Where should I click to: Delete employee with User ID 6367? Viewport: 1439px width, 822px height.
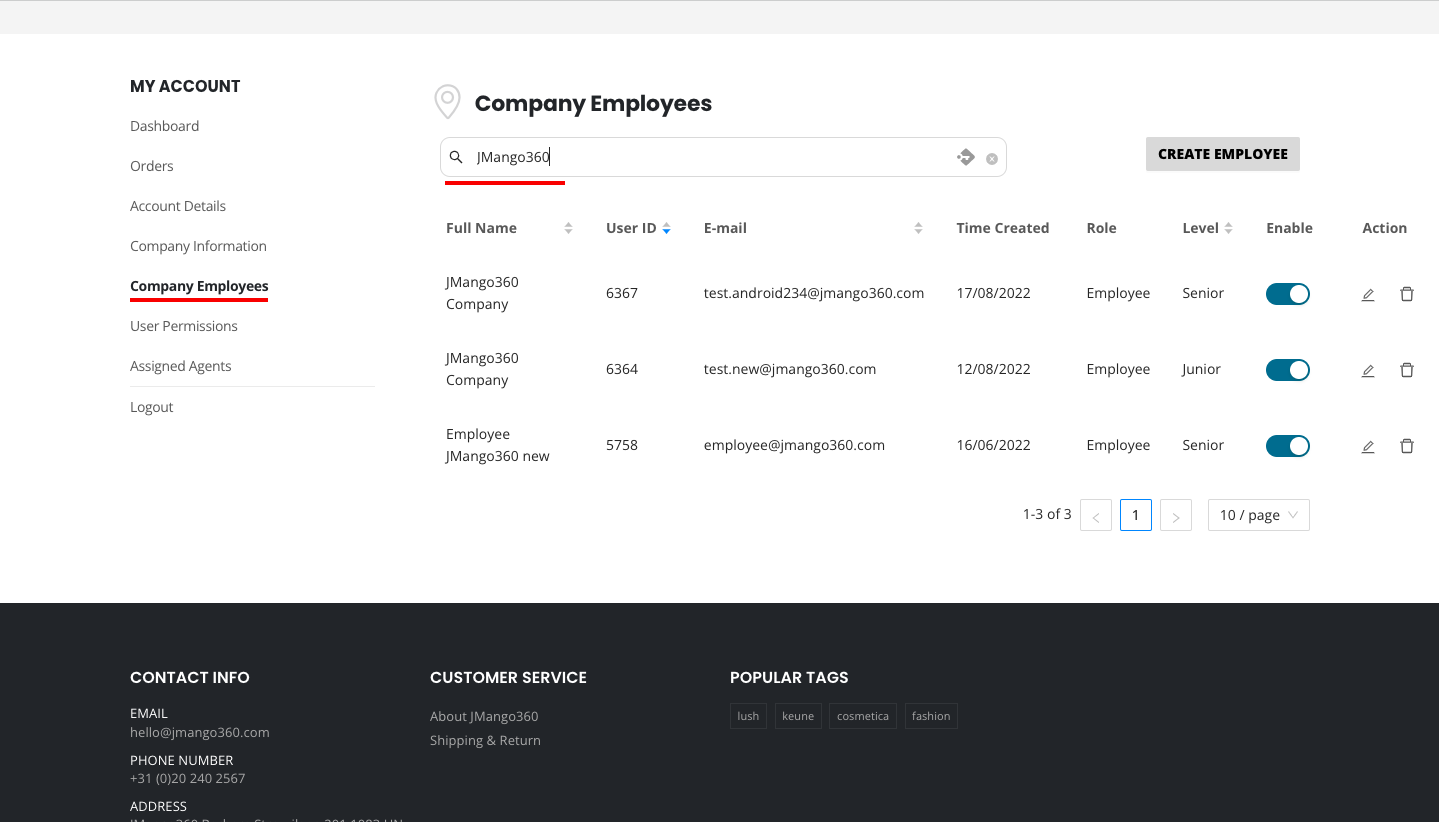coord(1406,294)
